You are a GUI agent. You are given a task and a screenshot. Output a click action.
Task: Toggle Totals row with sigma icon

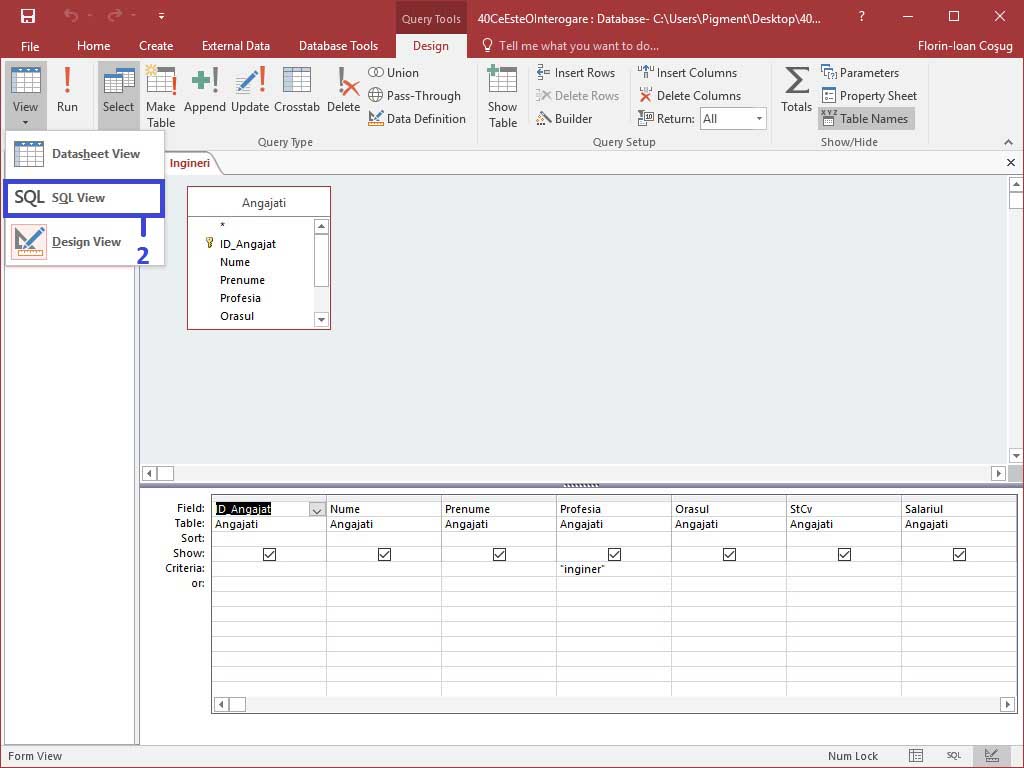[796, 89]
